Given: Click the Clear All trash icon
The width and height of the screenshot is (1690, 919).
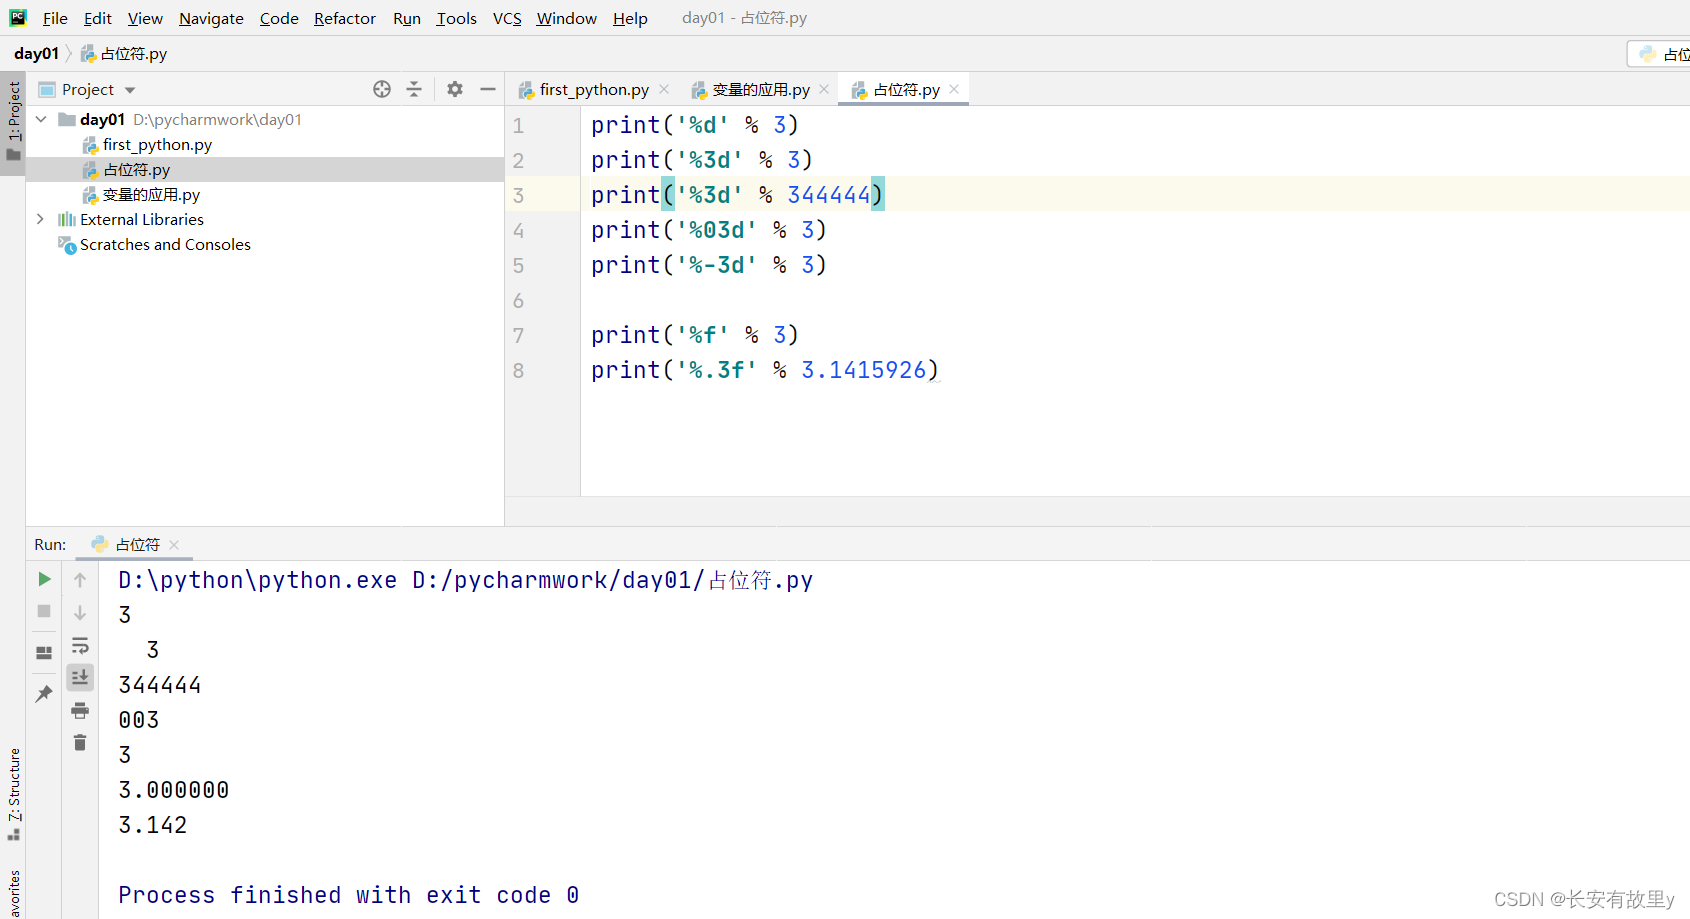Looking at the screenshot, I should tap(80, 742).
